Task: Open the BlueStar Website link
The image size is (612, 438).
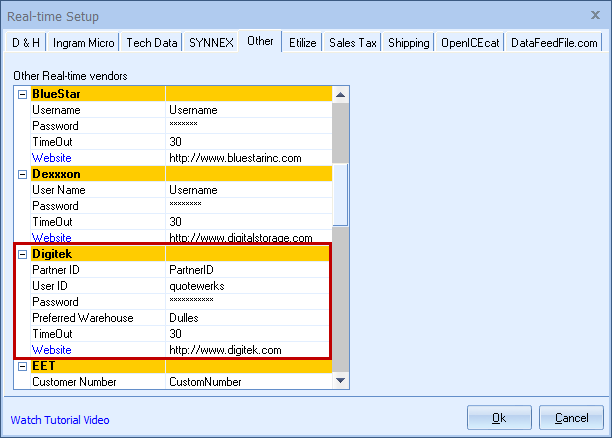Action: (52, 158)
